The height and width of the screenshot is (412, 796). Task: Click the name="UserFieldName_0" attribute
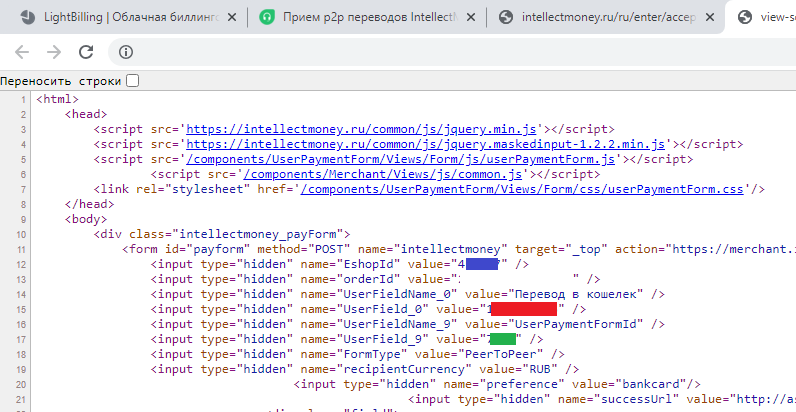[x=379, y=294]
